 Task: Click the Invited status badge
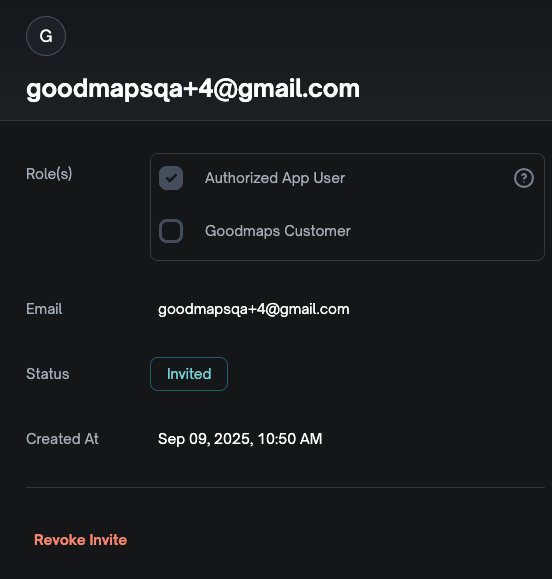[x=189, y=374]
